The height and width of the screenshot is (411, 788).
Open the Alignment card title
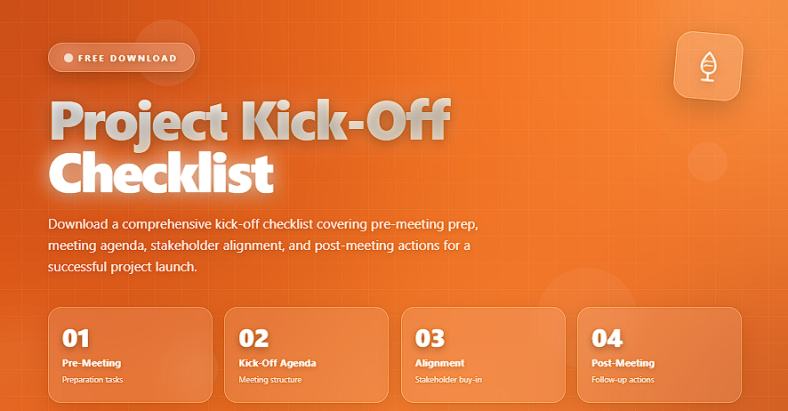pyautogui.click(x=440, y=363)
